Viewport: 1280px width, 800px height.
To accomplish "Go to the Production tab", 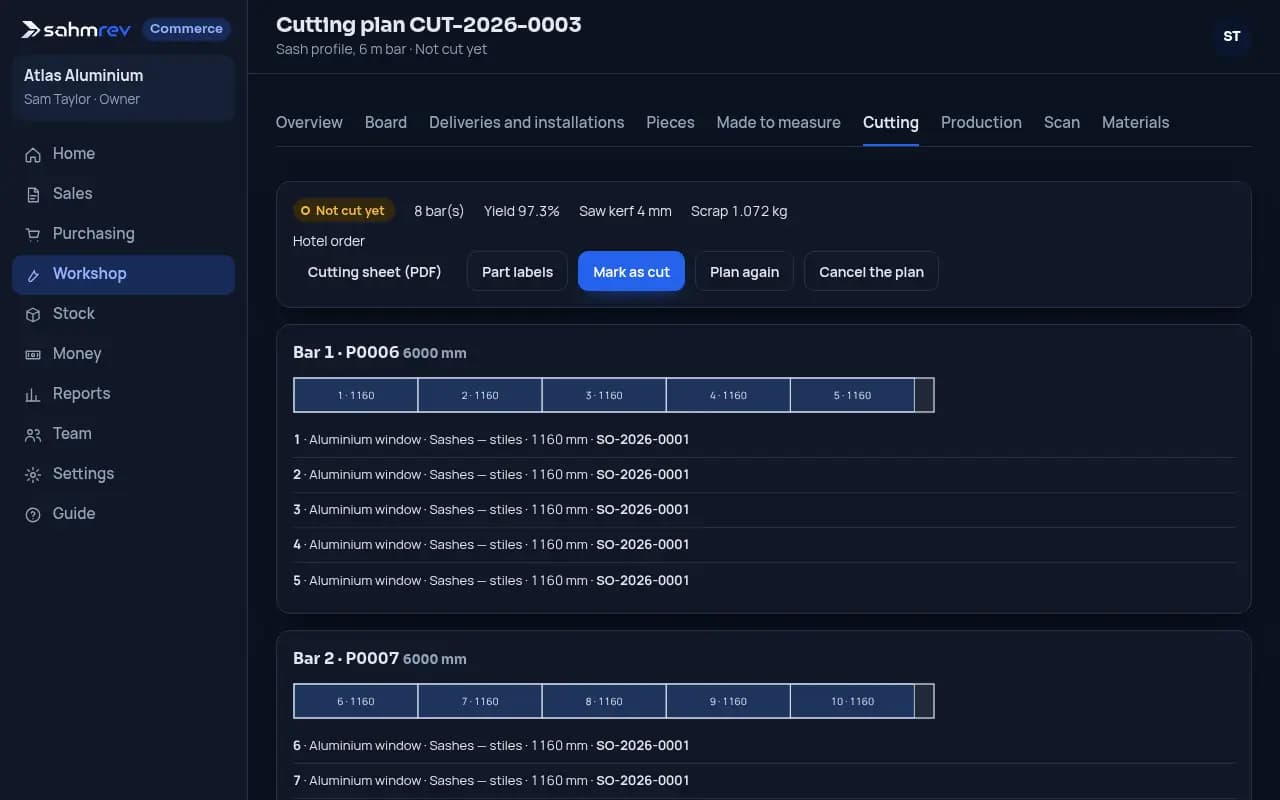I will [x=981, y=122].
